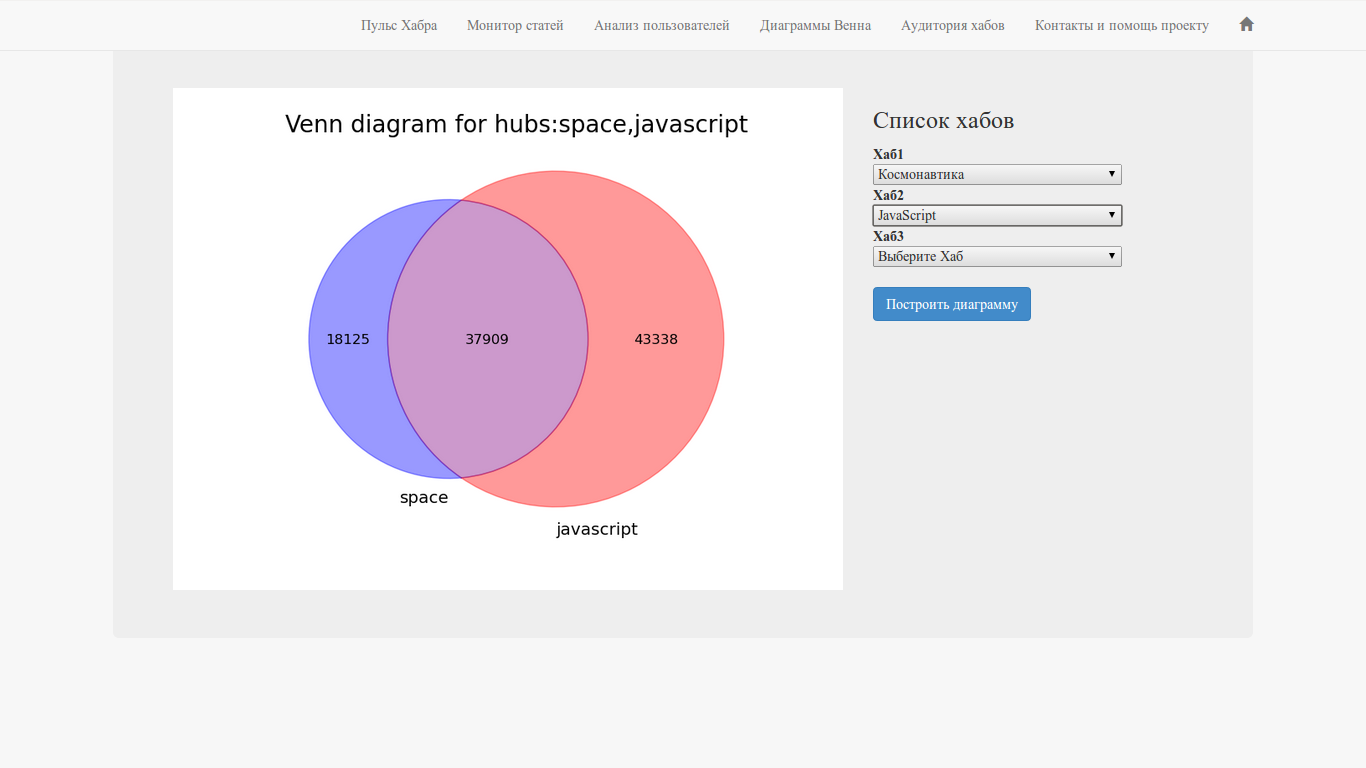
Task: Open Анализ пользователей section
Action: point(661,26)
